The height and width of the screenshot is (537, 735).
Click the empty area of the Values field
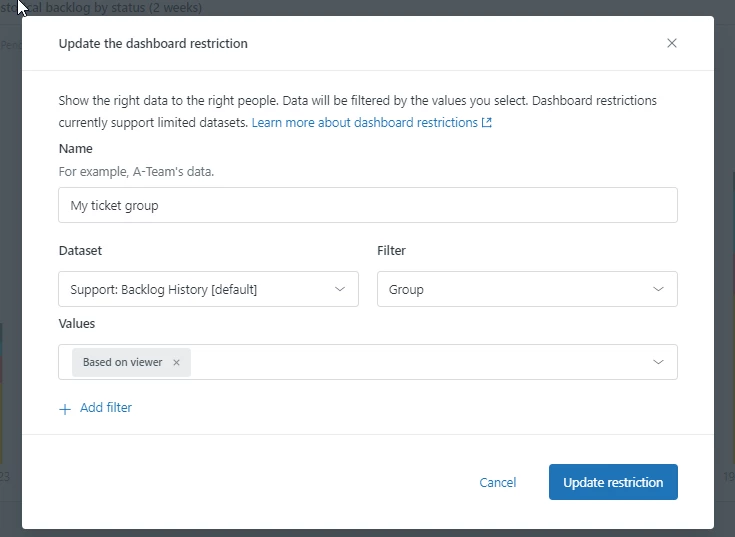pyautogui.click(x=420, y=362)
